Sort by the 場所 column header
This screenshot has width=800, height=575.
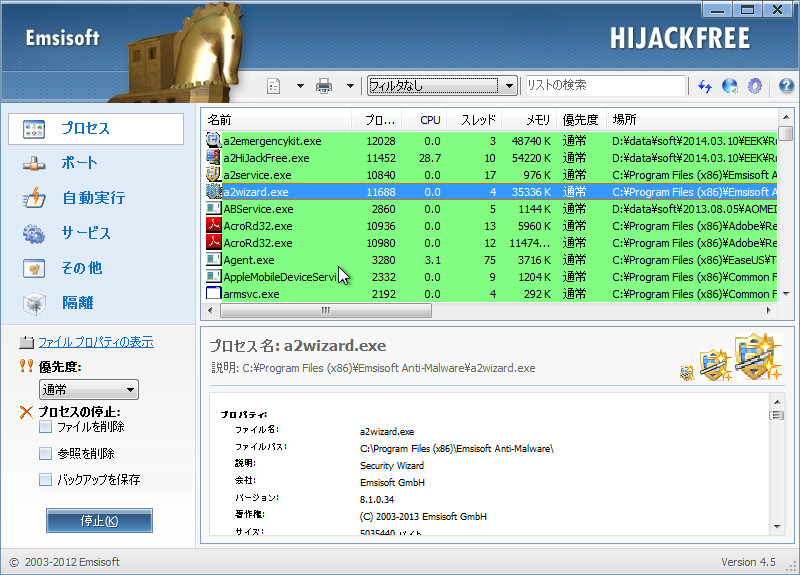pyautogui.click(x=692, y=120)
